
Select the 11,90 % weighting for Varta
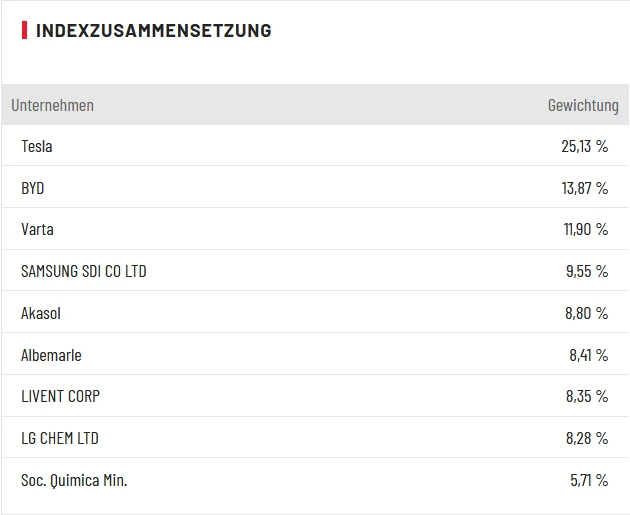tap(586, 230)
